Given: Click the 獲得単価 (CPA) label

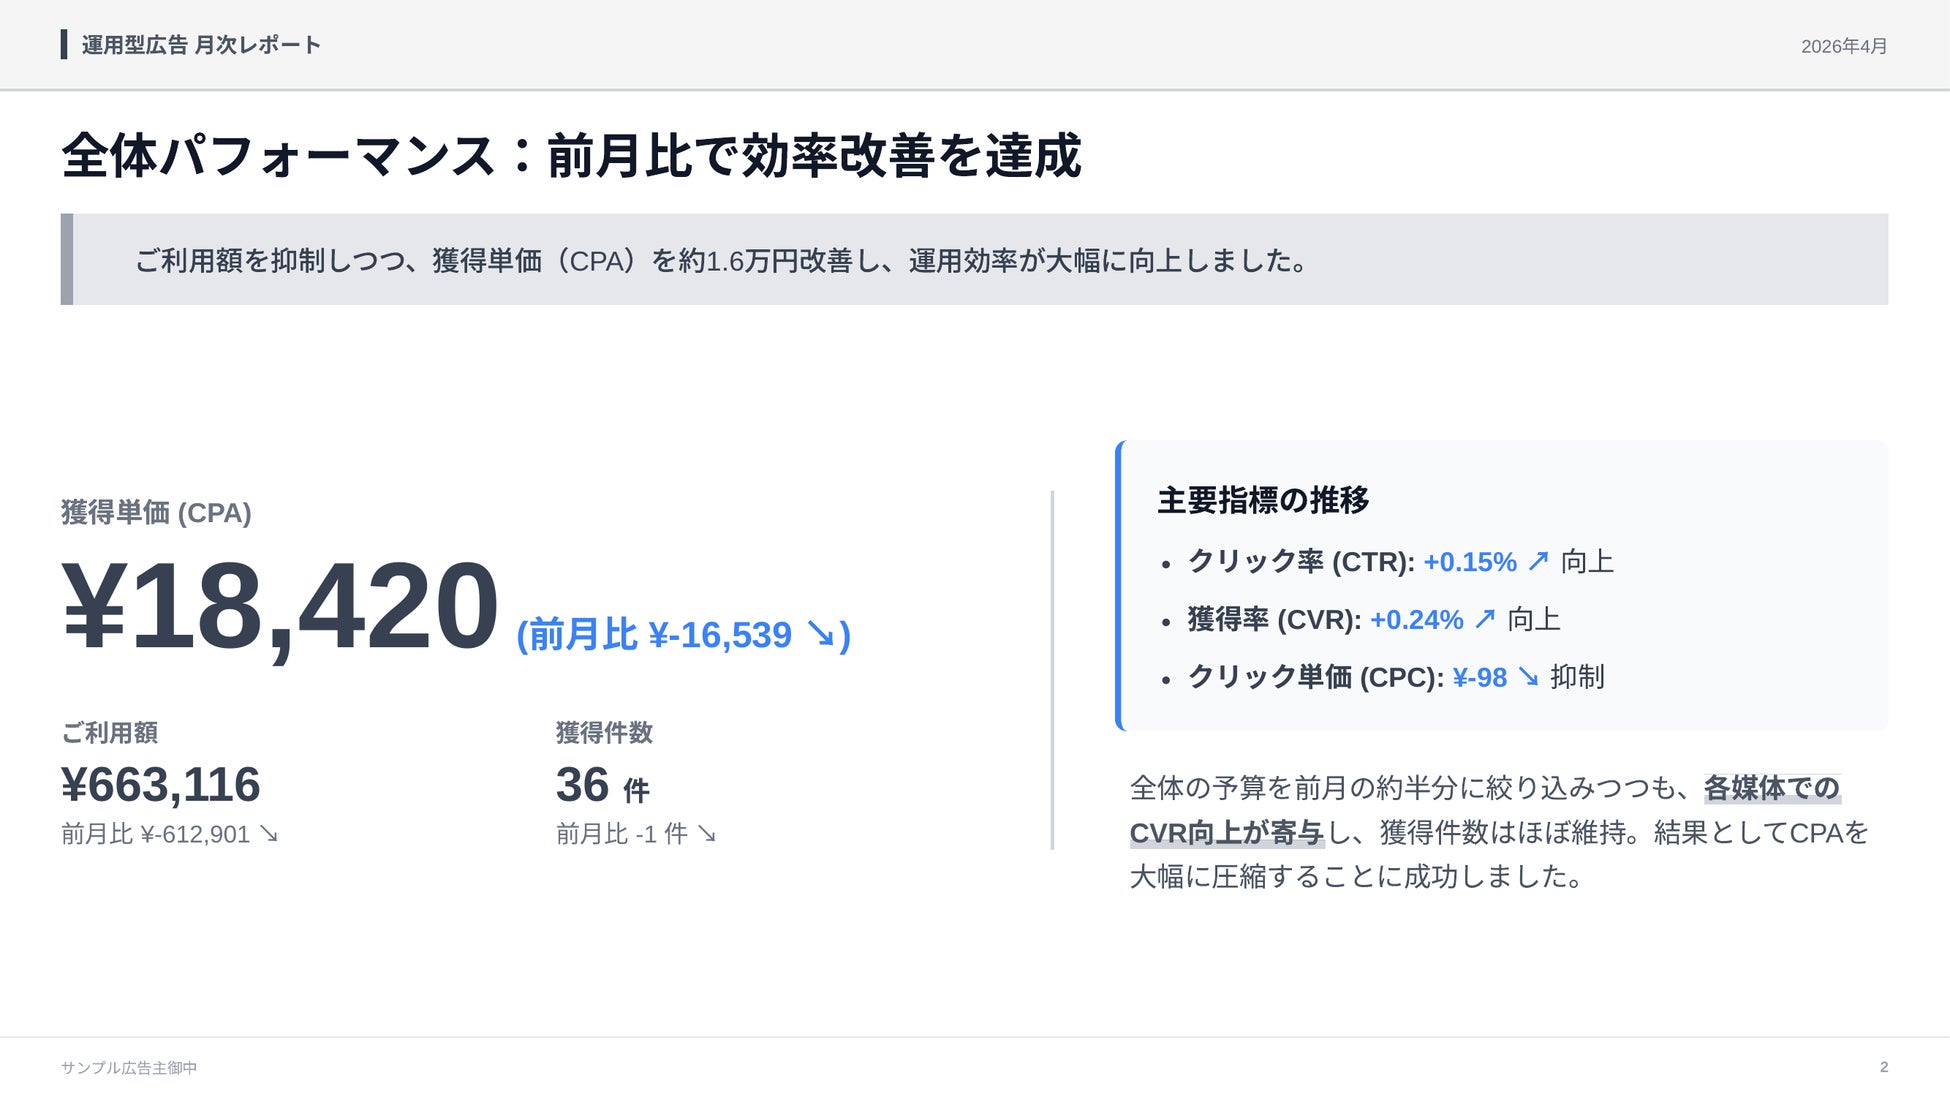Looking at the screenshot, I should (156, 513).
